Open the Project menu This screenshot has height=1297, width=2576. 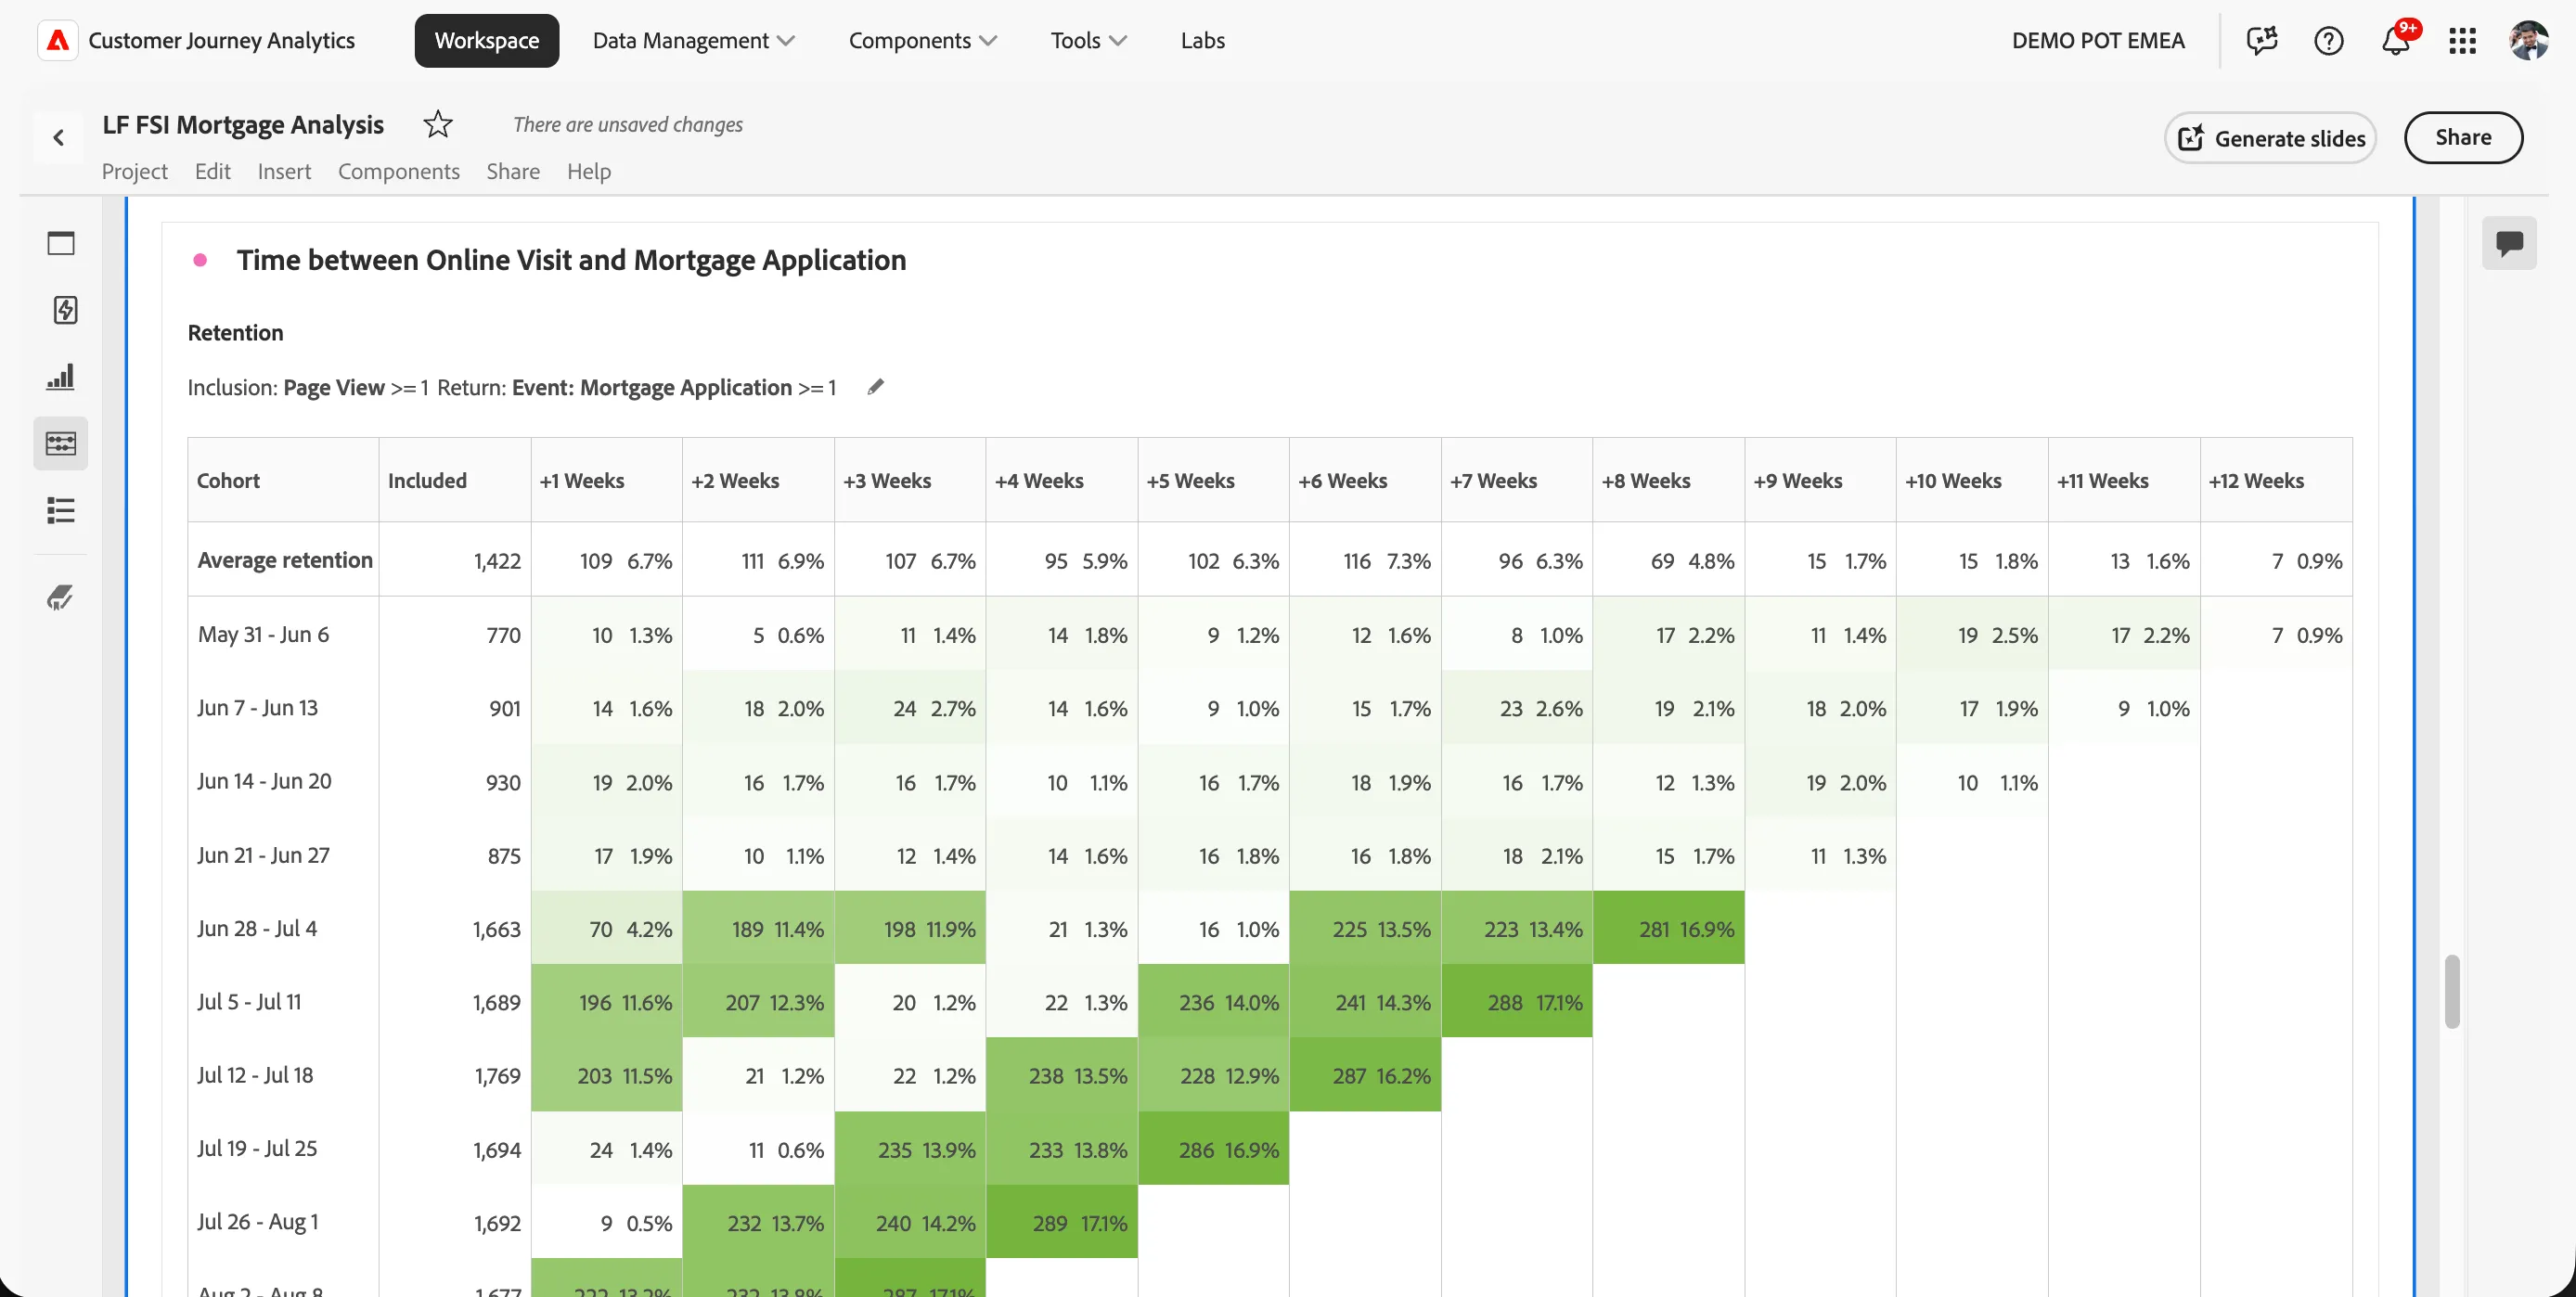point(135,171)
